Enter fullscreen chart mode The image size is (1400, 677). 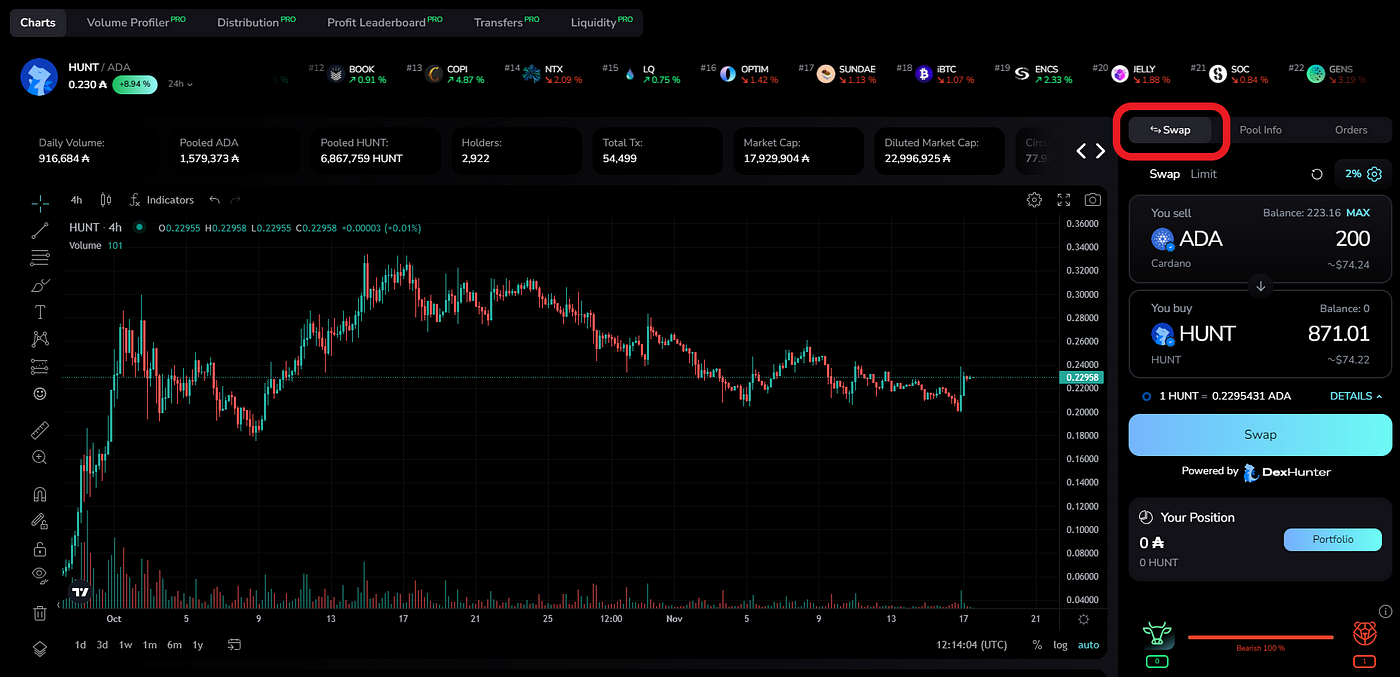pyautogui.click(x=1064, y=200)
